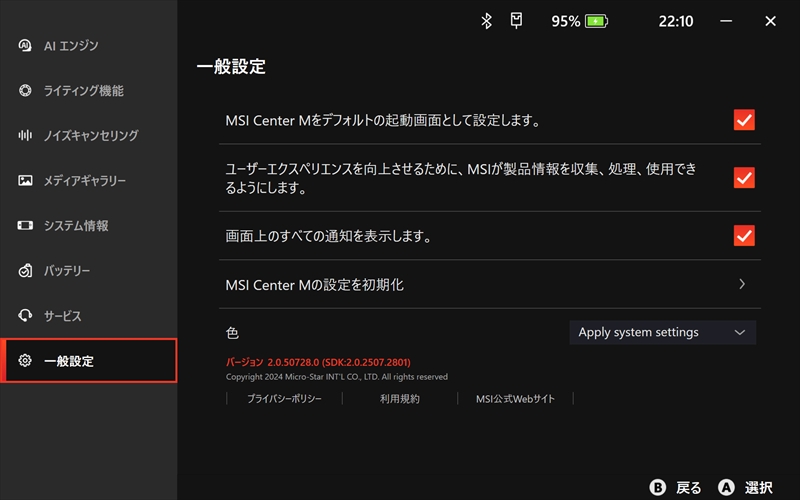
Task: Open the 利用規約 link
Action: (399, 398)
